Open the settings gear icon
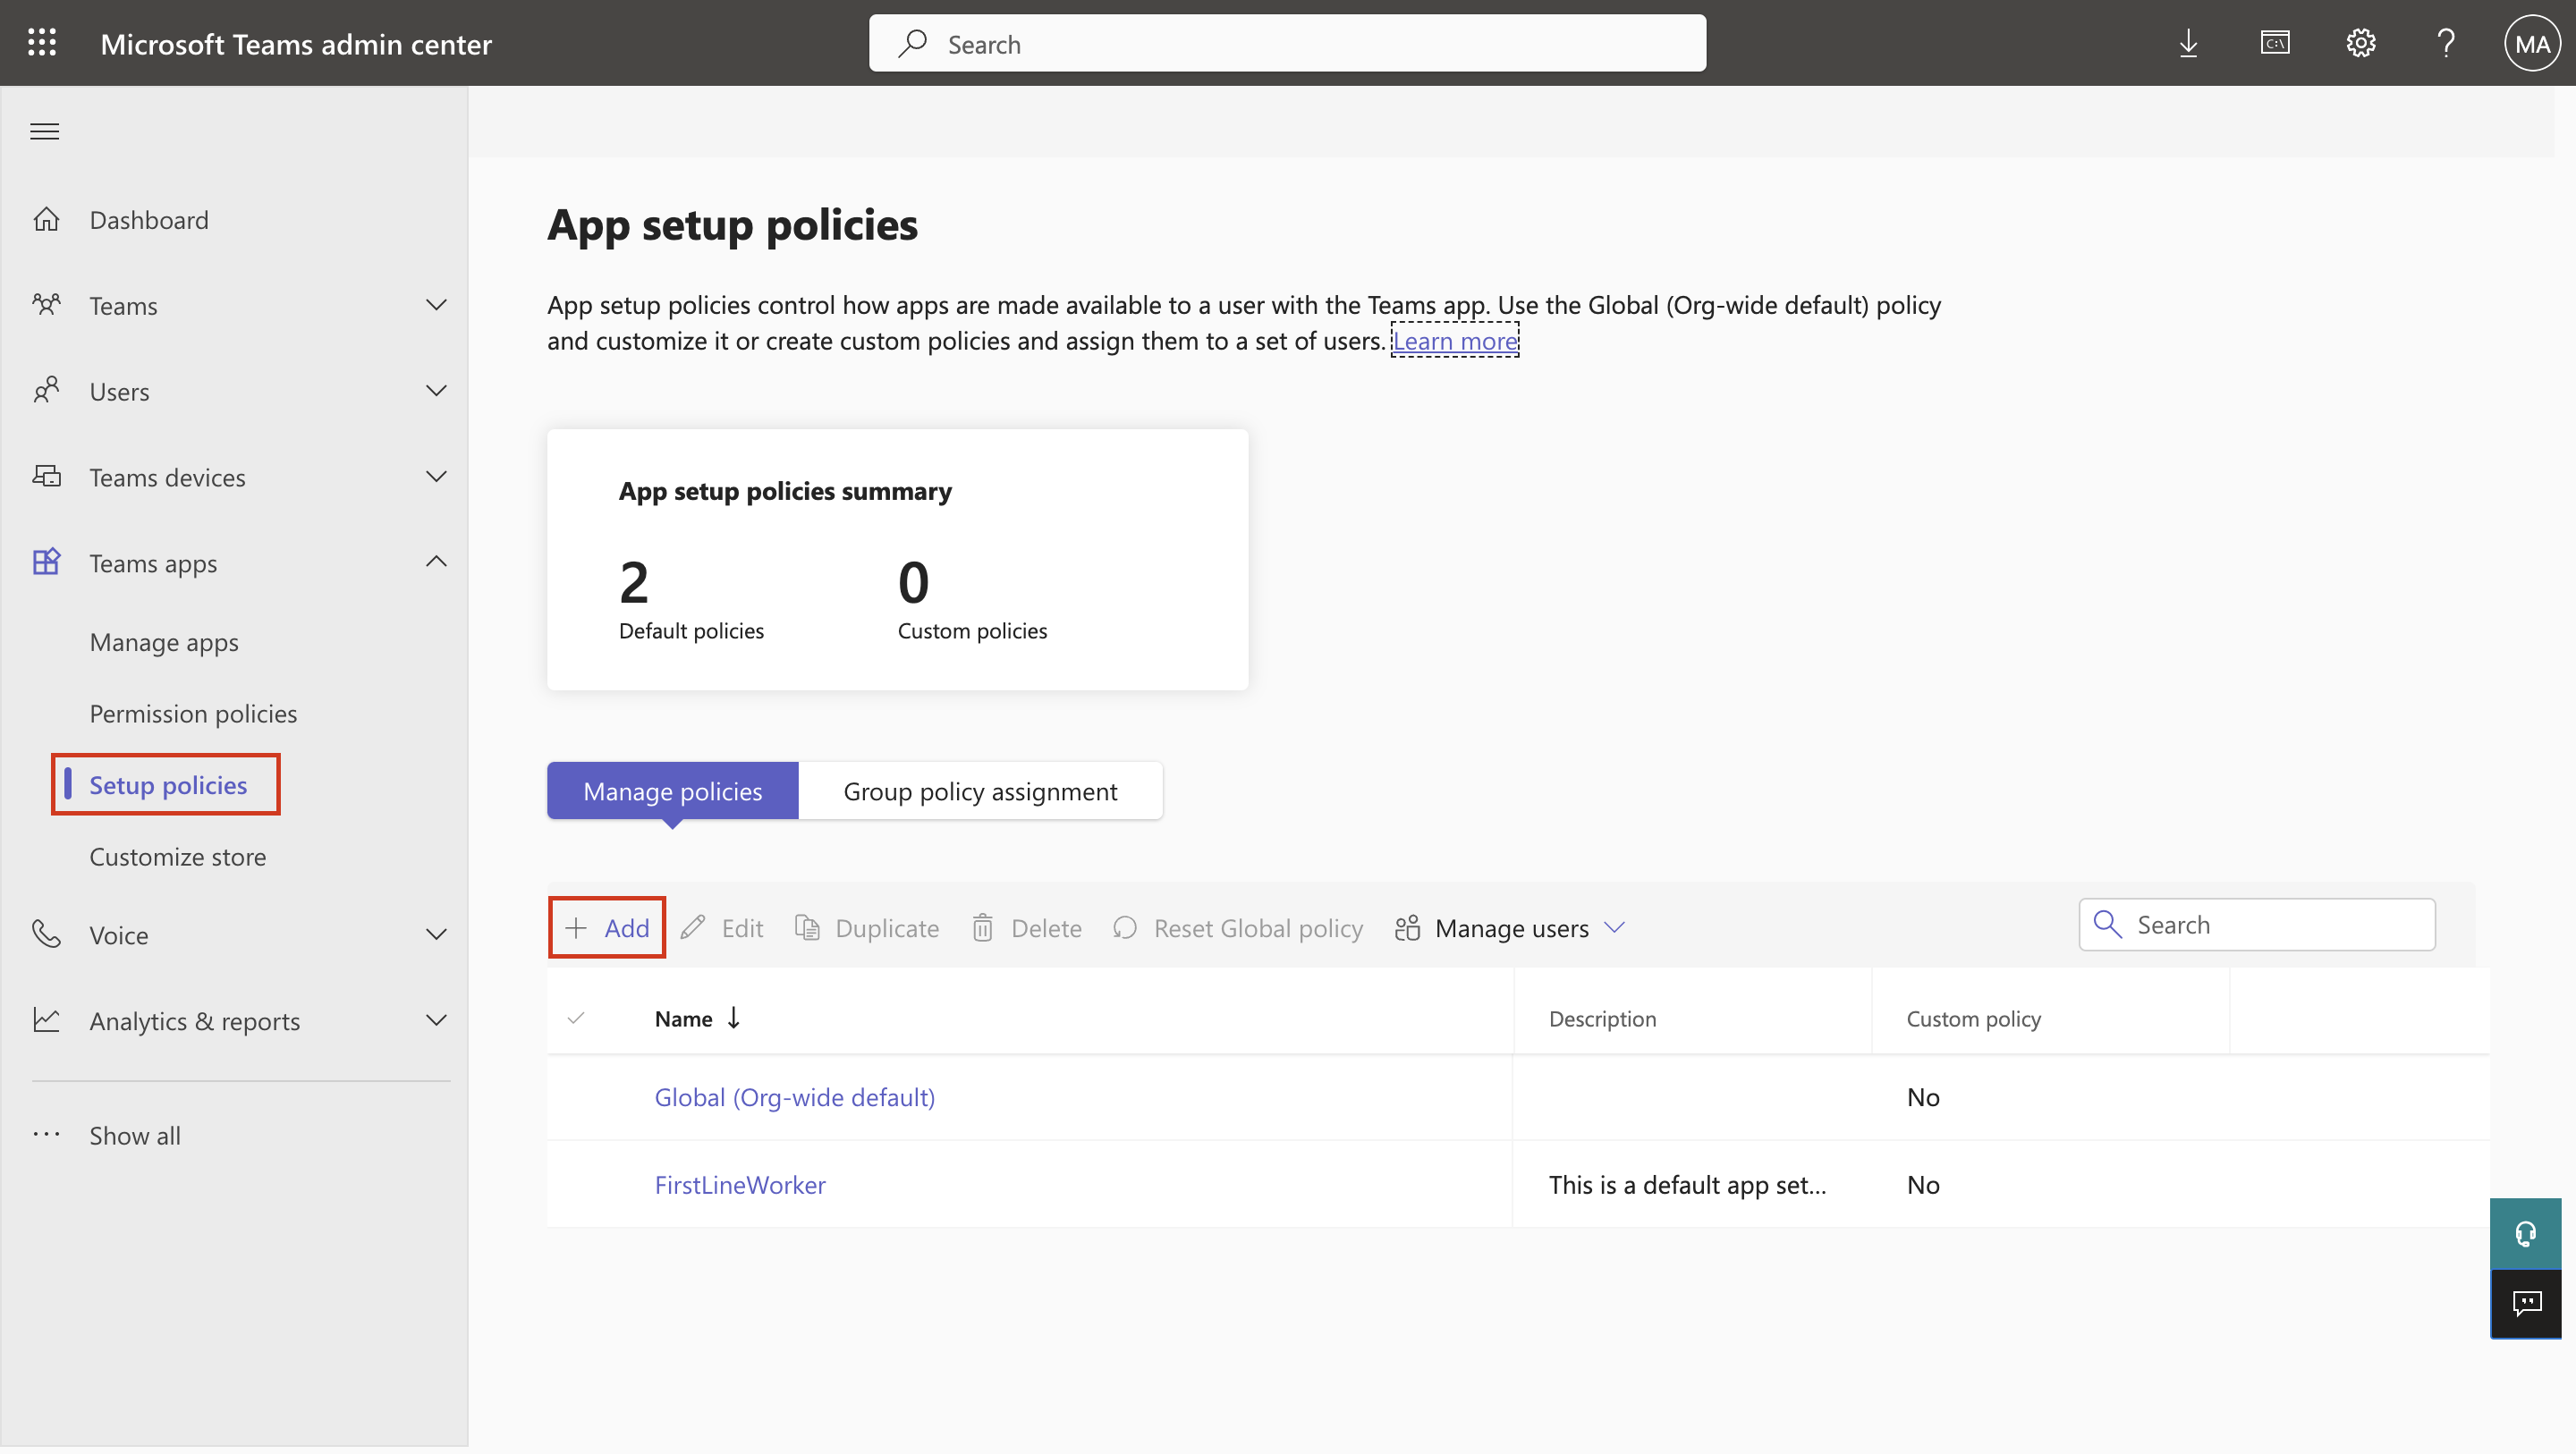 tap(2361, 43)
